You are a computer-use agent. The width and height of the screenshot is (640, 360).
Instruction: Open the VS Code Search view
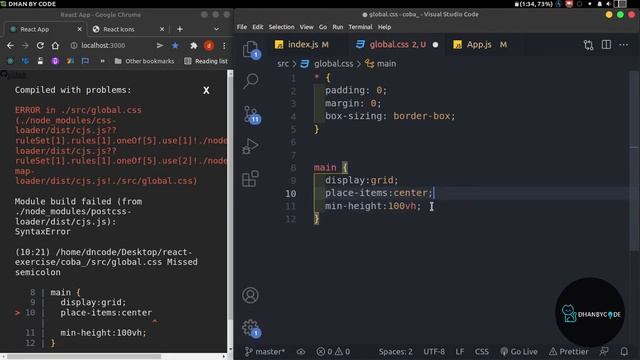pyautogui.click(x=251, y=81)
